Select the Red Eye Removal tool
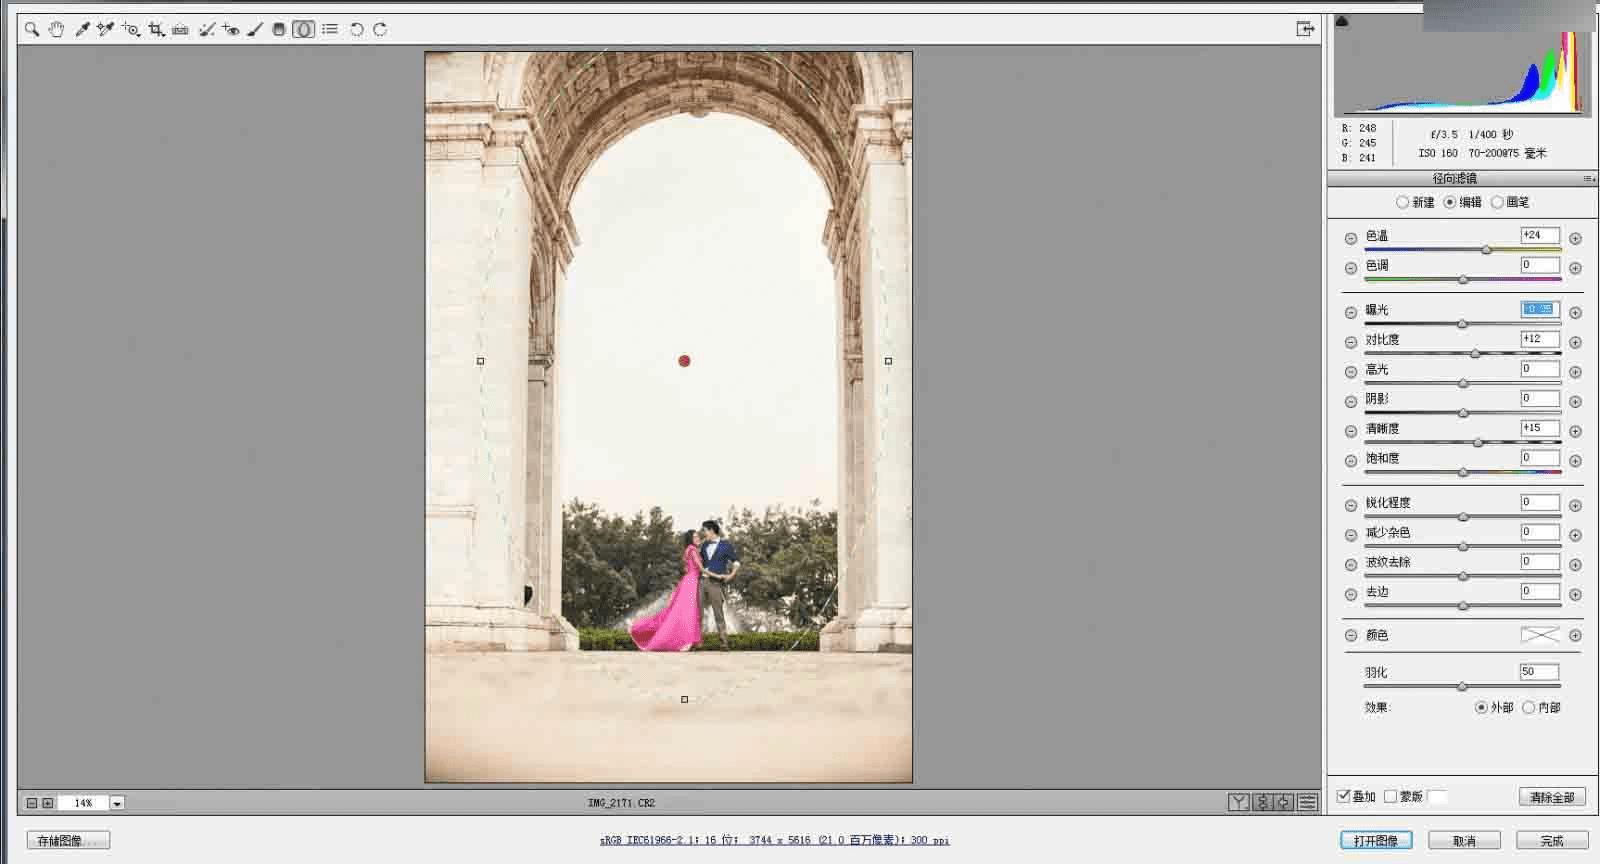 [231, 30]
